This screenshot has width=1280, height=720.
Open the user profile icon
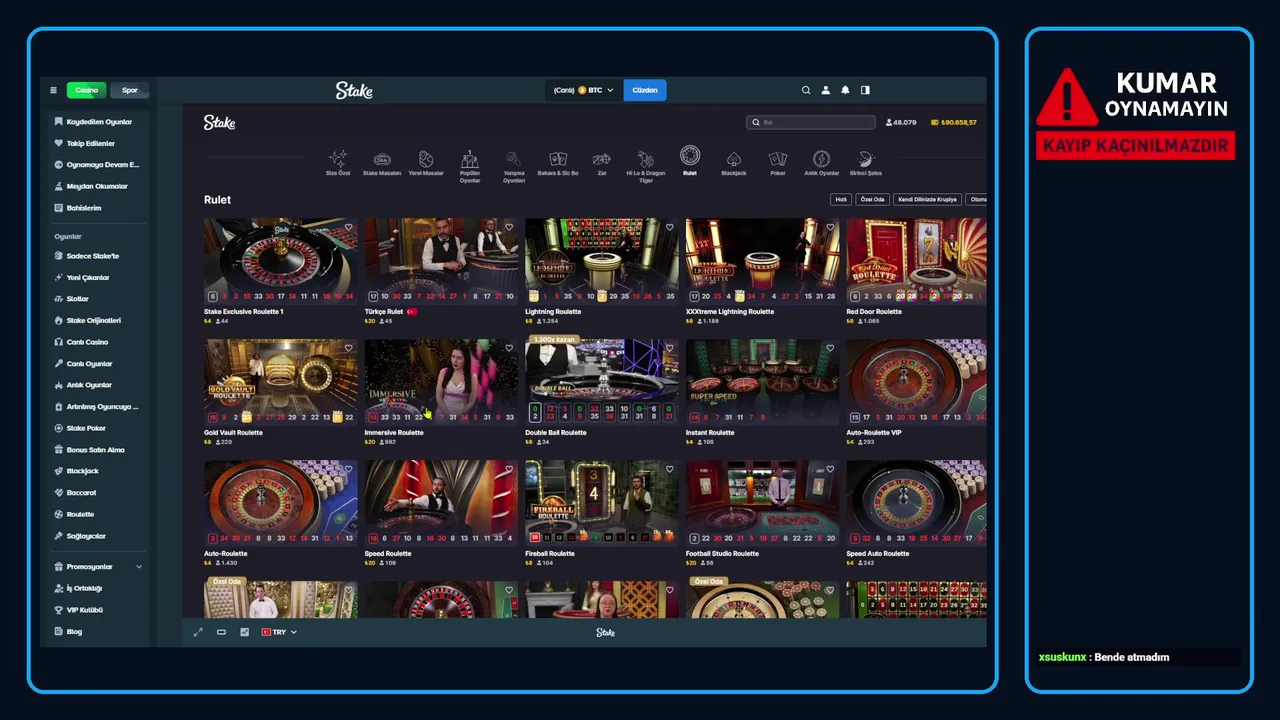pos(826,90)
